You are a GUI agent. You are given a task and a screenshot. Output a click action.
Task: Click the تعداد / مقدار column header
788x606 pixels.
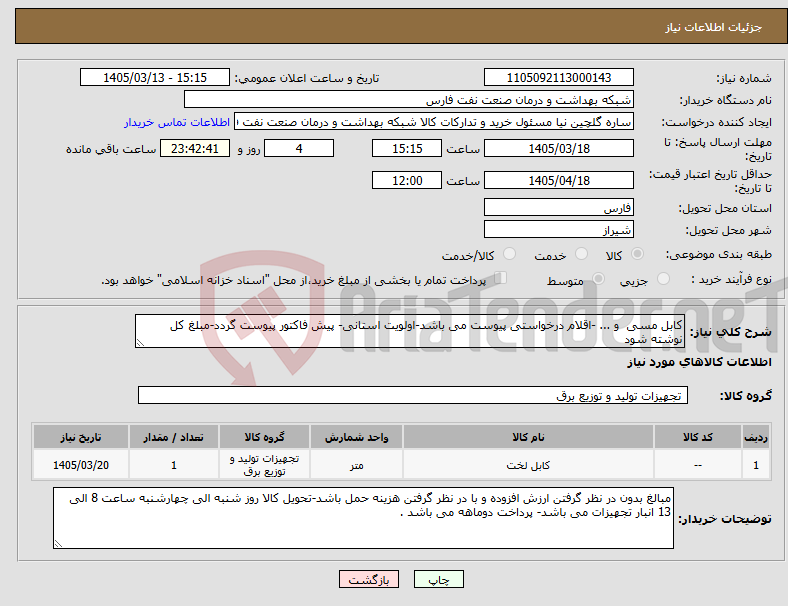coord(173,437)
